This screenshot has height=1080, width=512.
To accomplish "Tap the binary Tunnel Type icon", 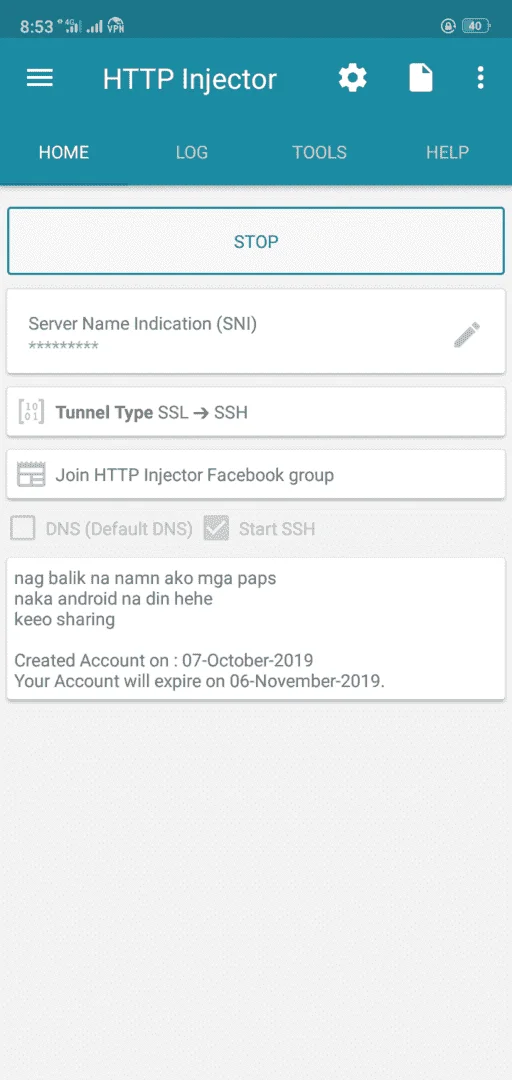I will [31, 413].
